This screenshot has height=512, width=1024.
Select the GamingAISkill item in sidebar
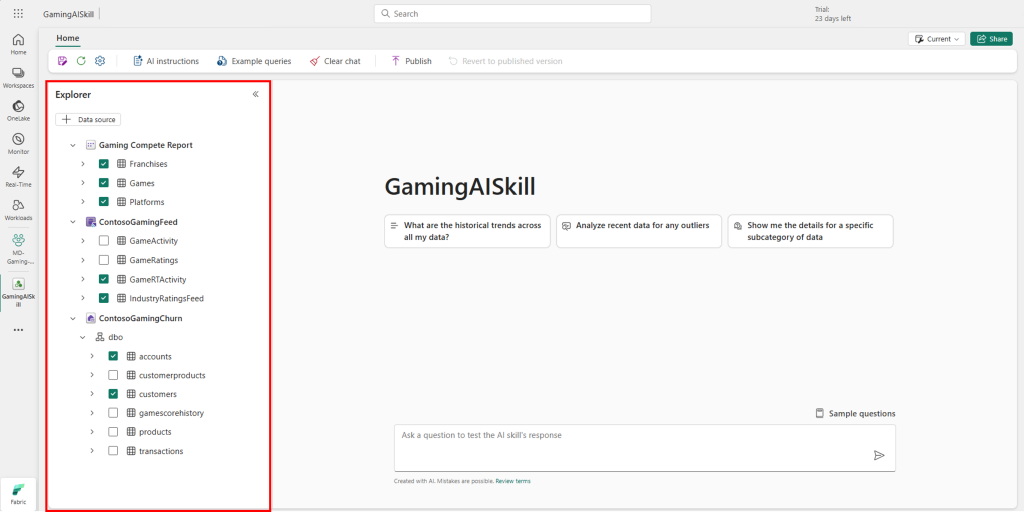[18, 293]
